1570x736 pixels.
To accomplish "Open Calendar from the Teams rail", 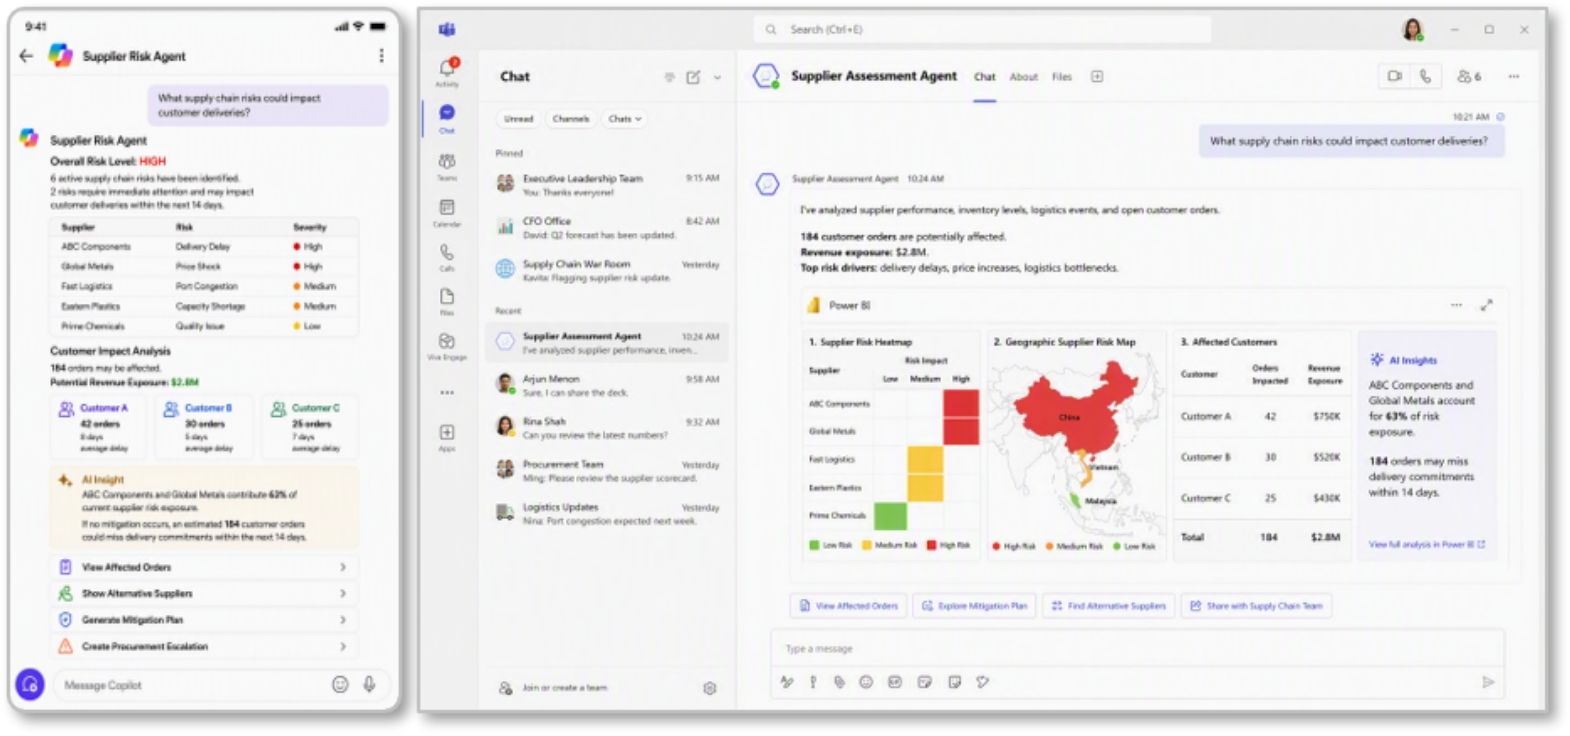I will [x=447, y=212].
